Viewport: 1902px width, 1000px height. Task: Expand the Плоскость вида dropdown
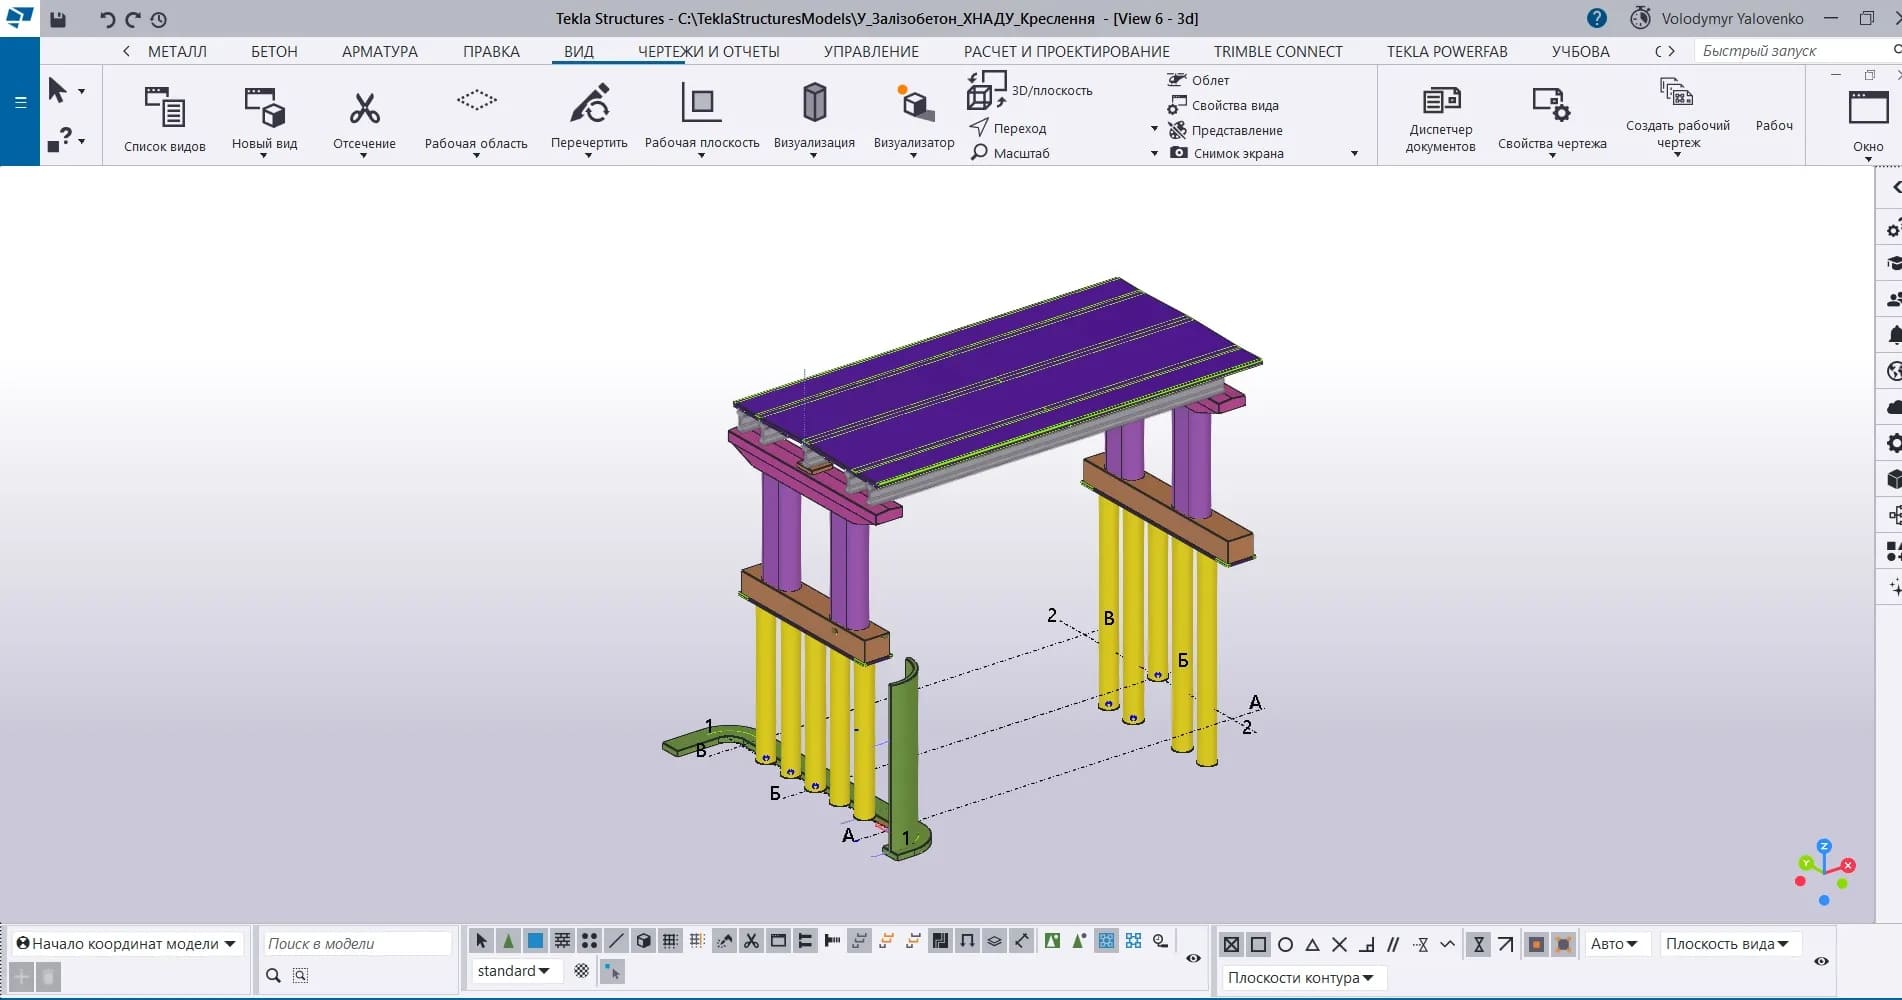click(1727, 944)
